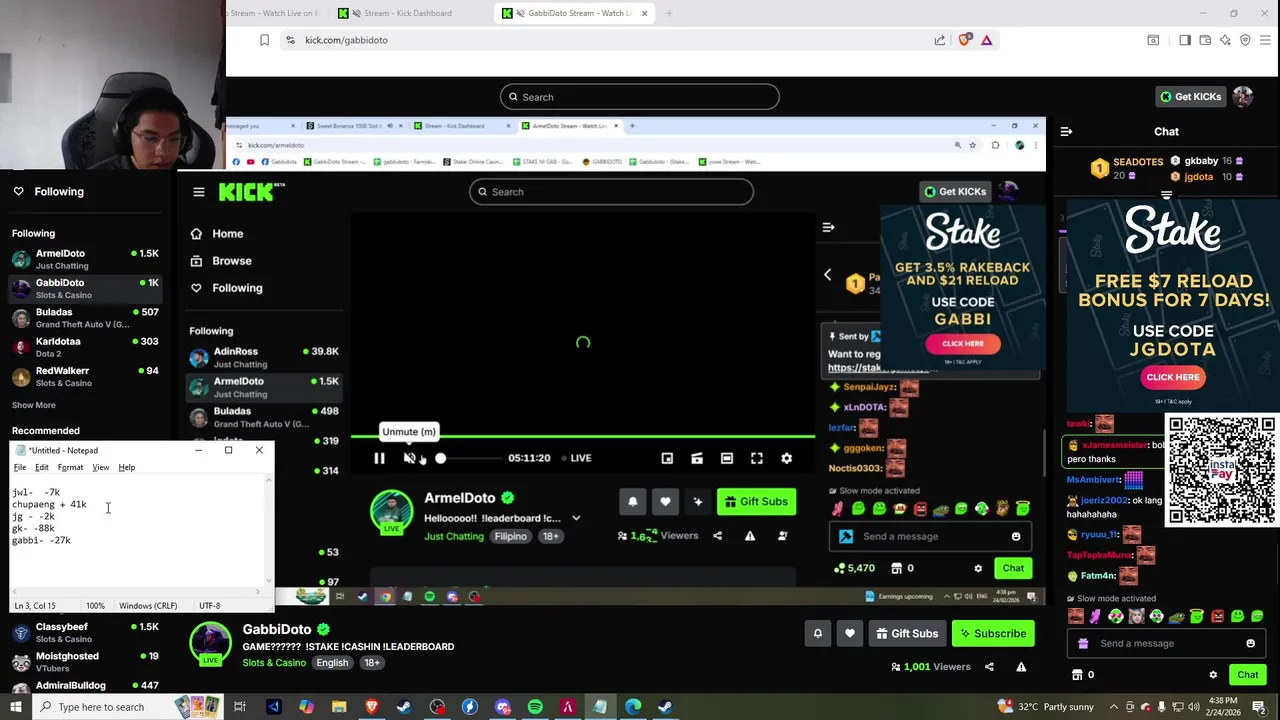Screen dimensions: 1280x720
Task: Open emoji picker in outer chat input
Action: tap(1250, 644)
